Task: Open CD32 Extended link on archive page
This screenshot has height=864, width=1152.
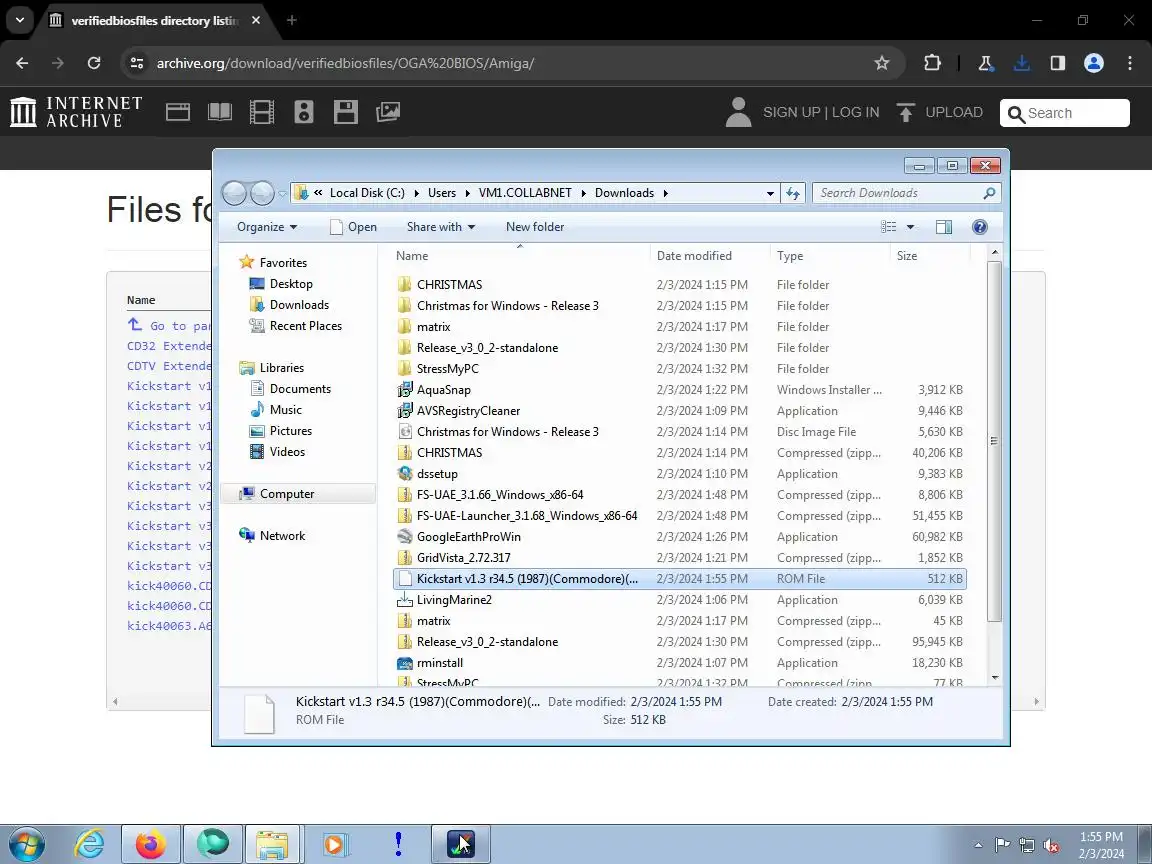Action: pos(169,346)
